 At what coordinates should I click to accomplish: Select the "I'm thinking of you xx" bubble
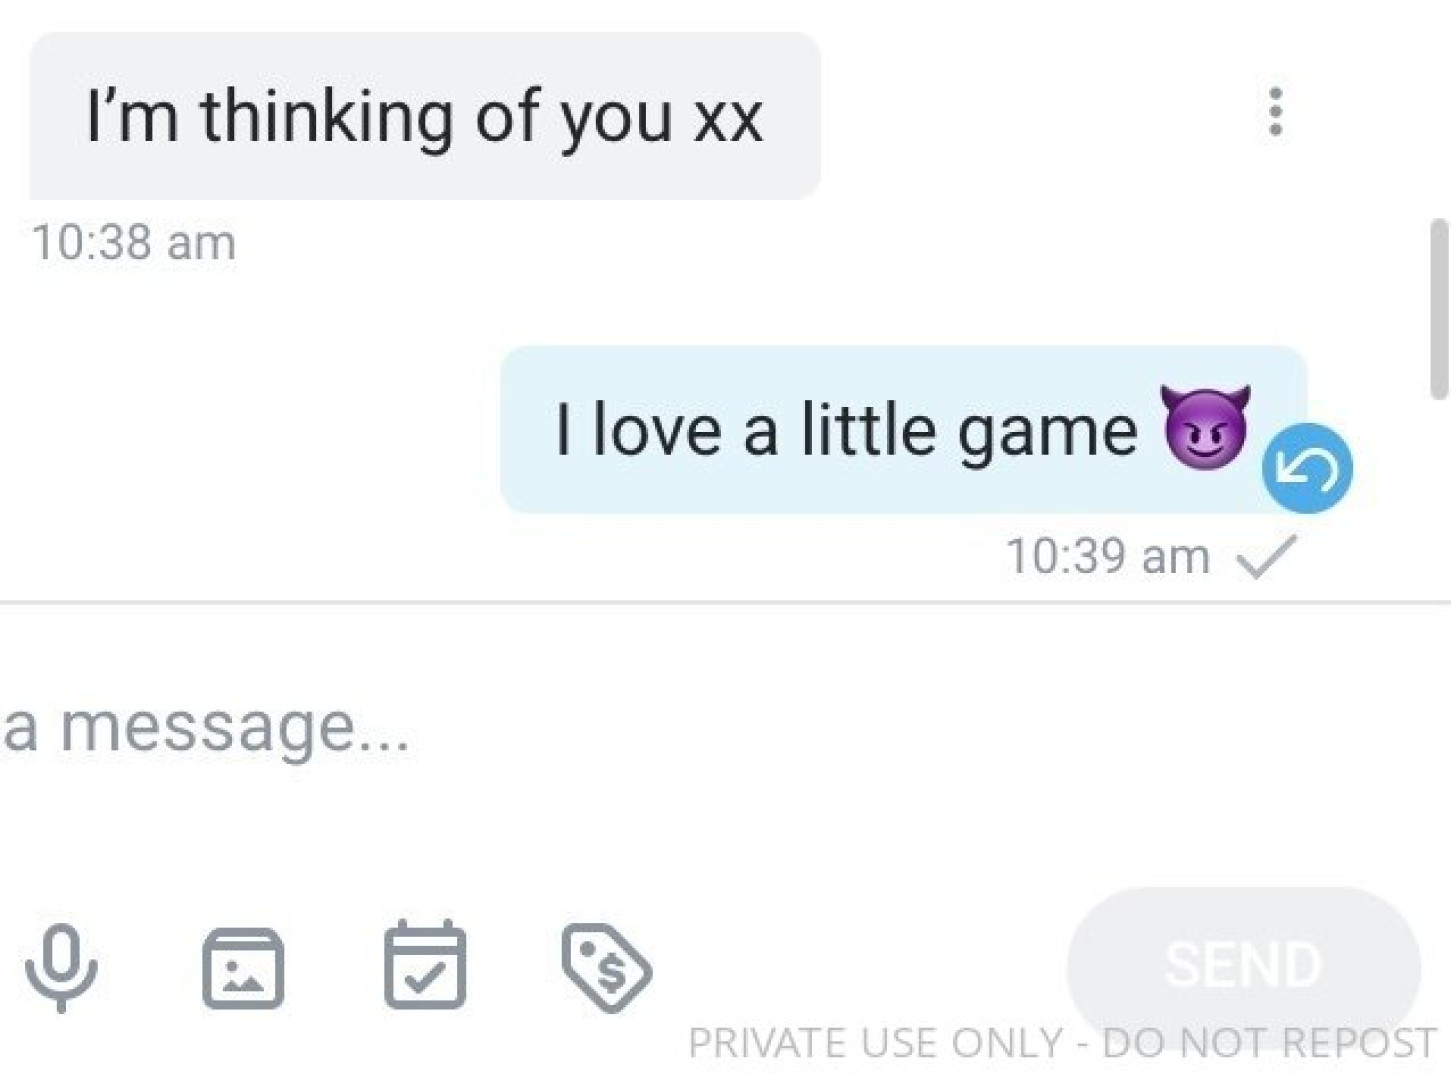pos(425,116)
